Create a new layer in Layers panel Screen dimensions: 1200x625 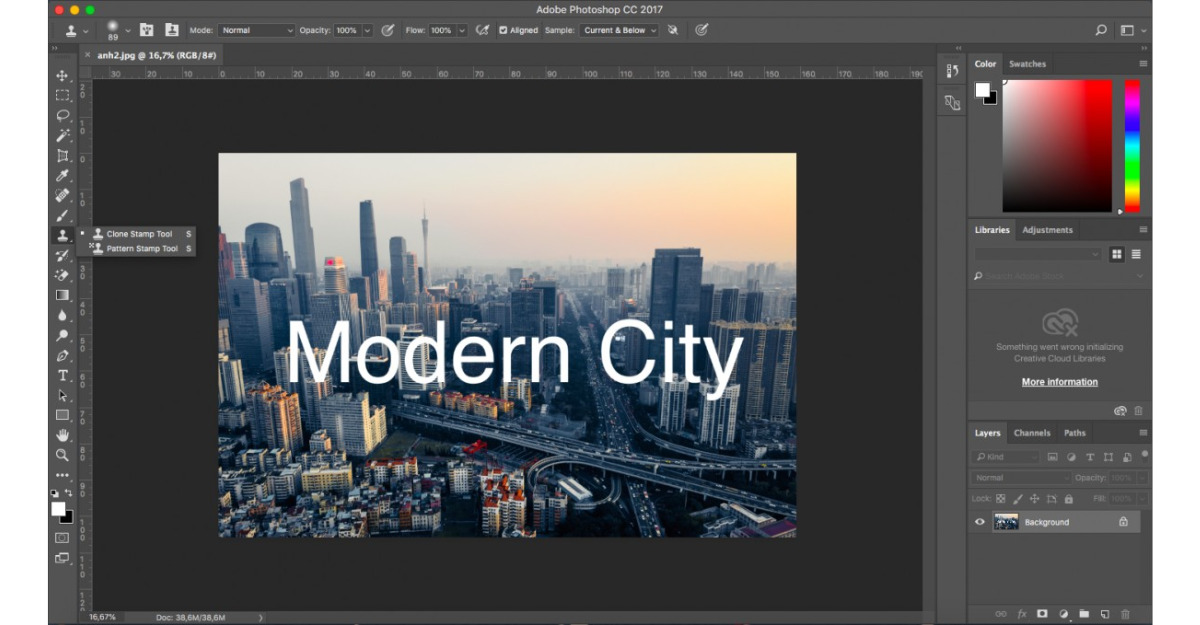click(x=1105, y=613)
